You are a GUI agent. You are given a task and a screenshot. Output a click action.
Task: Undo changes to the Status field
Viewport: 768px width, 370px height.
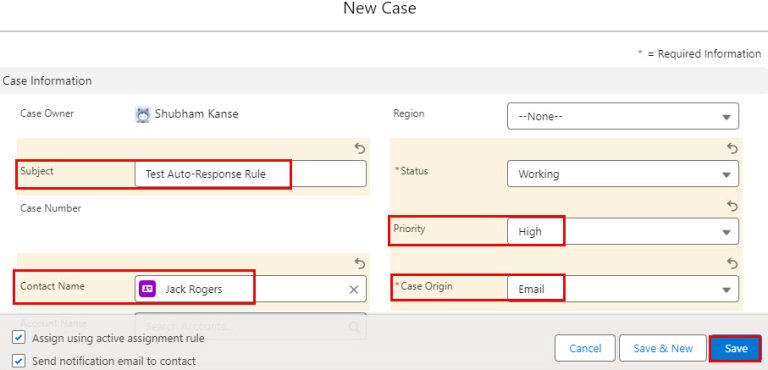pyautogui.click(x=732, y=148)
